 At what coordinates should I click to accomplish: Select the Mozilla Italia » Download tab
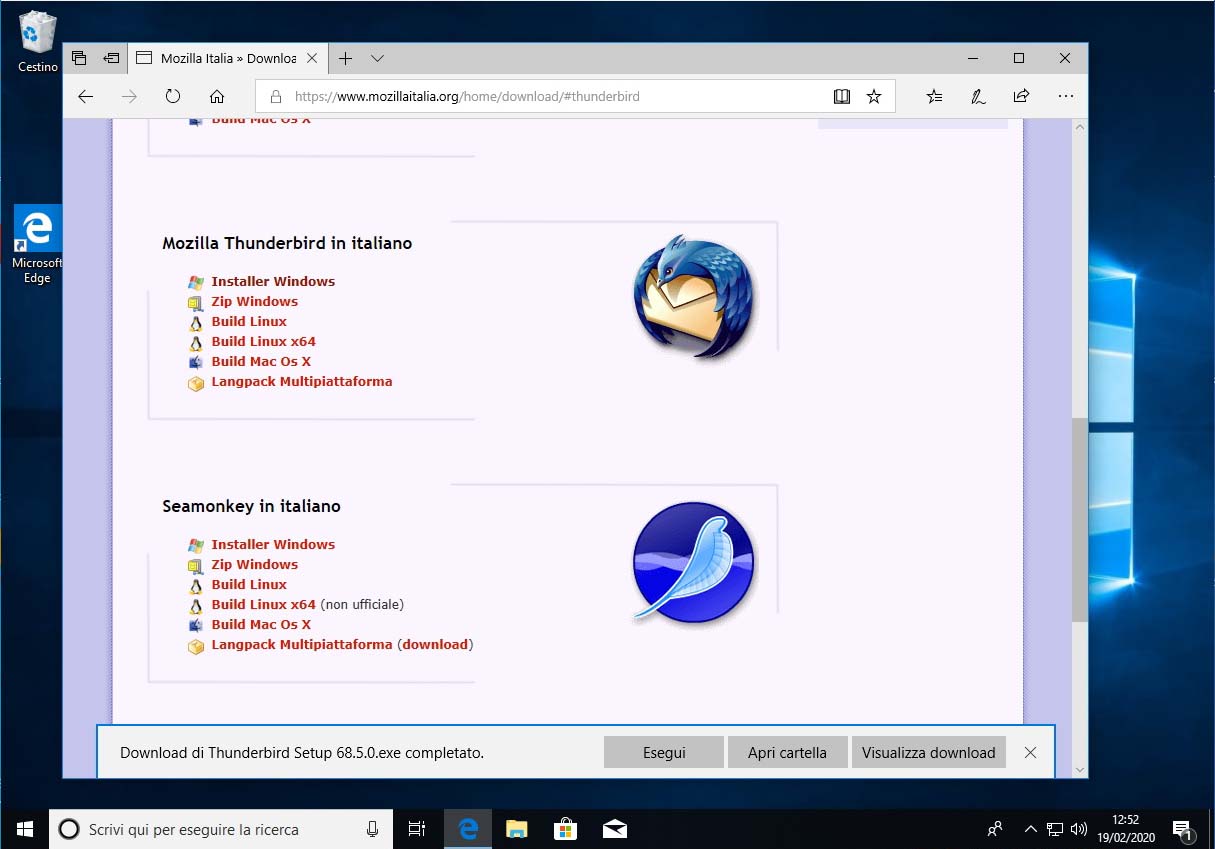coord(227,58)
